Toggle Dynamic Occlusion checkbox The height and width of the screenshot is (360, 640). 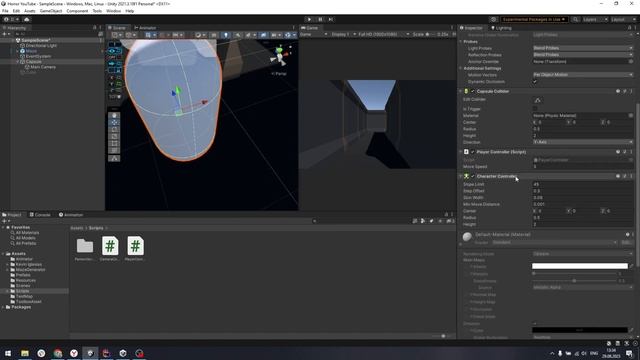tap(535, 82)
